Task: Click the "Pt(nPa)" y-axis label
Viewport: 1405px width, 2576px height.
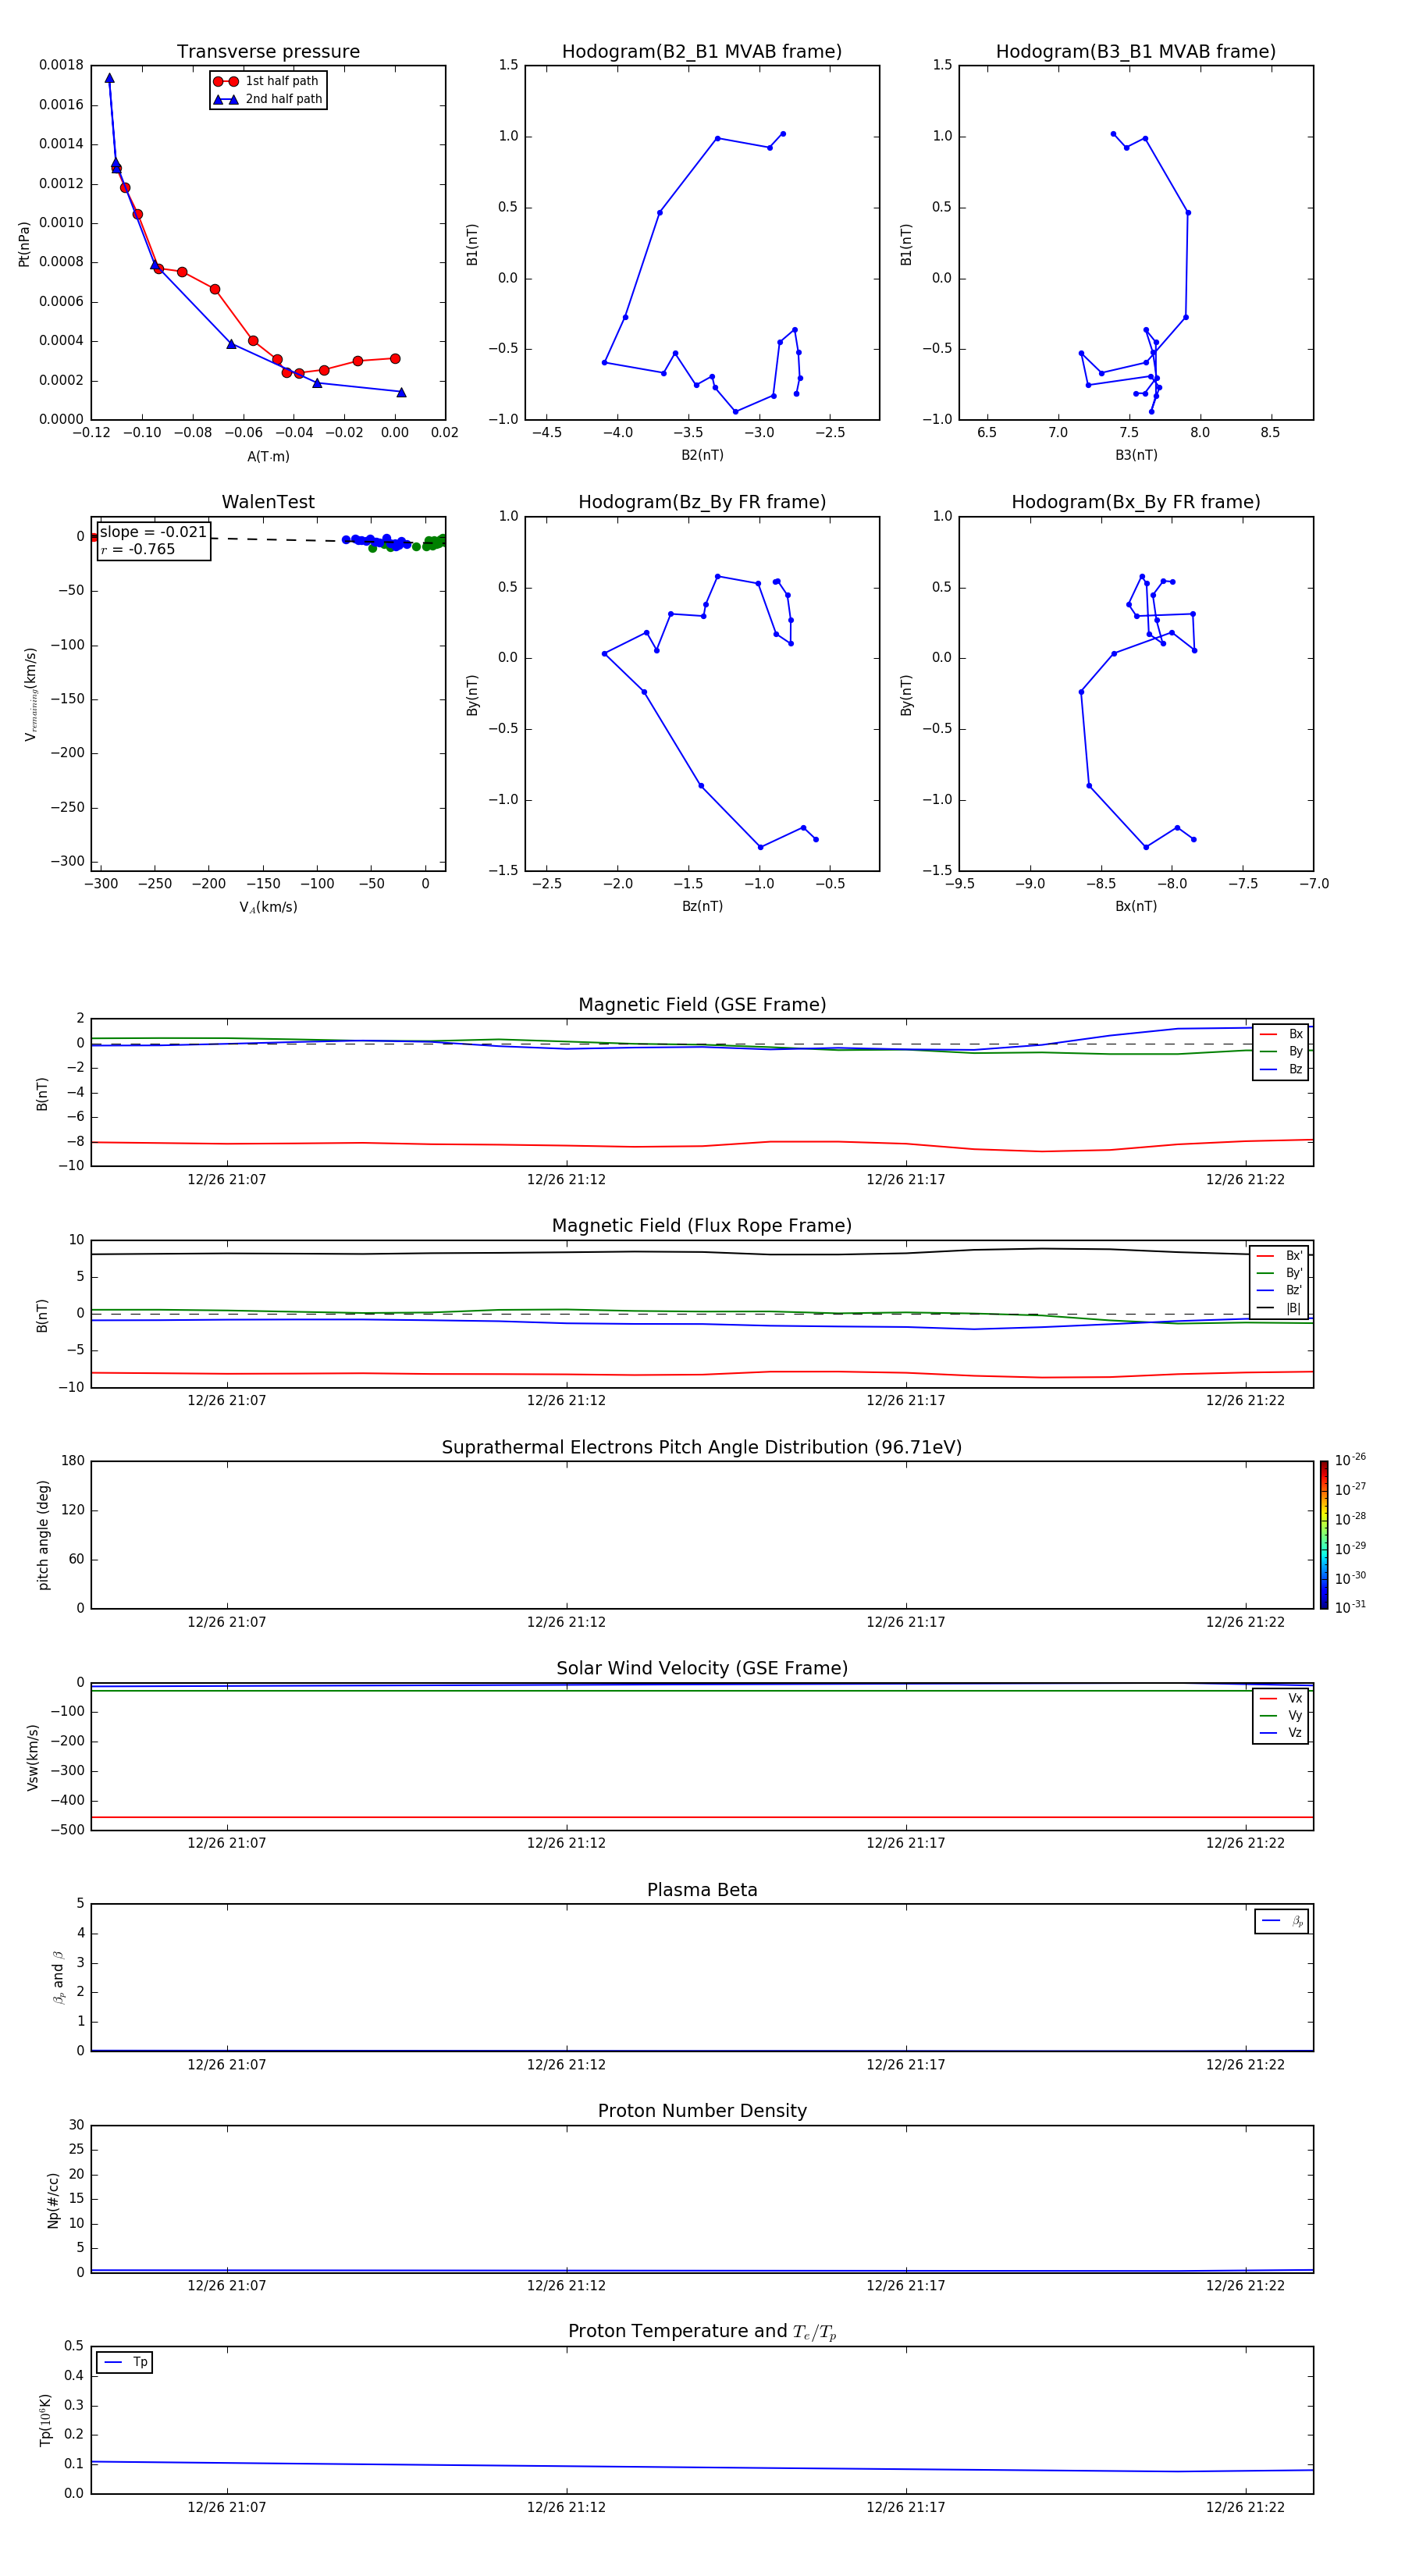Action: (x=24, y=244)
